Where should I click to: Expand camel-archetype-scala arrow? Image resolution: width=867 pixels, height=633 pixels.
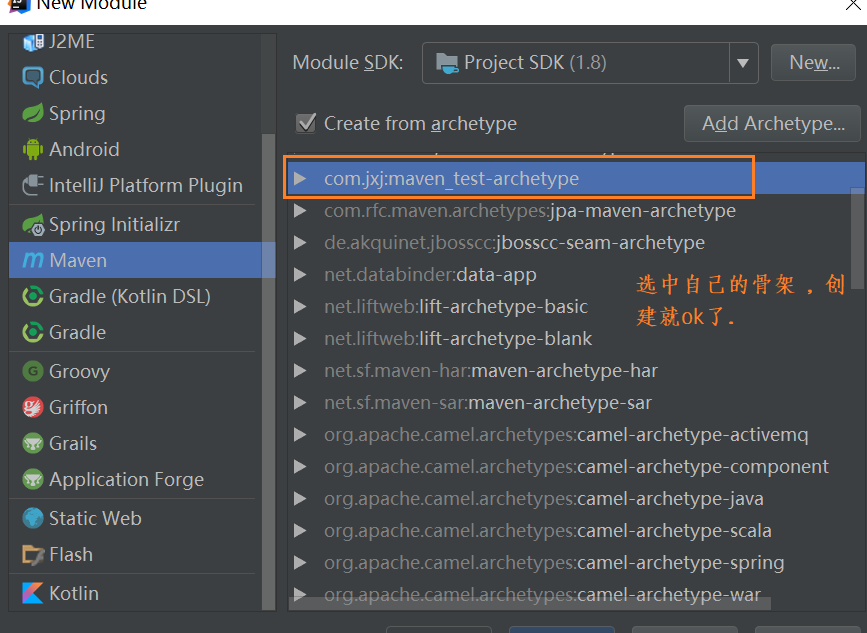point(300,531)
